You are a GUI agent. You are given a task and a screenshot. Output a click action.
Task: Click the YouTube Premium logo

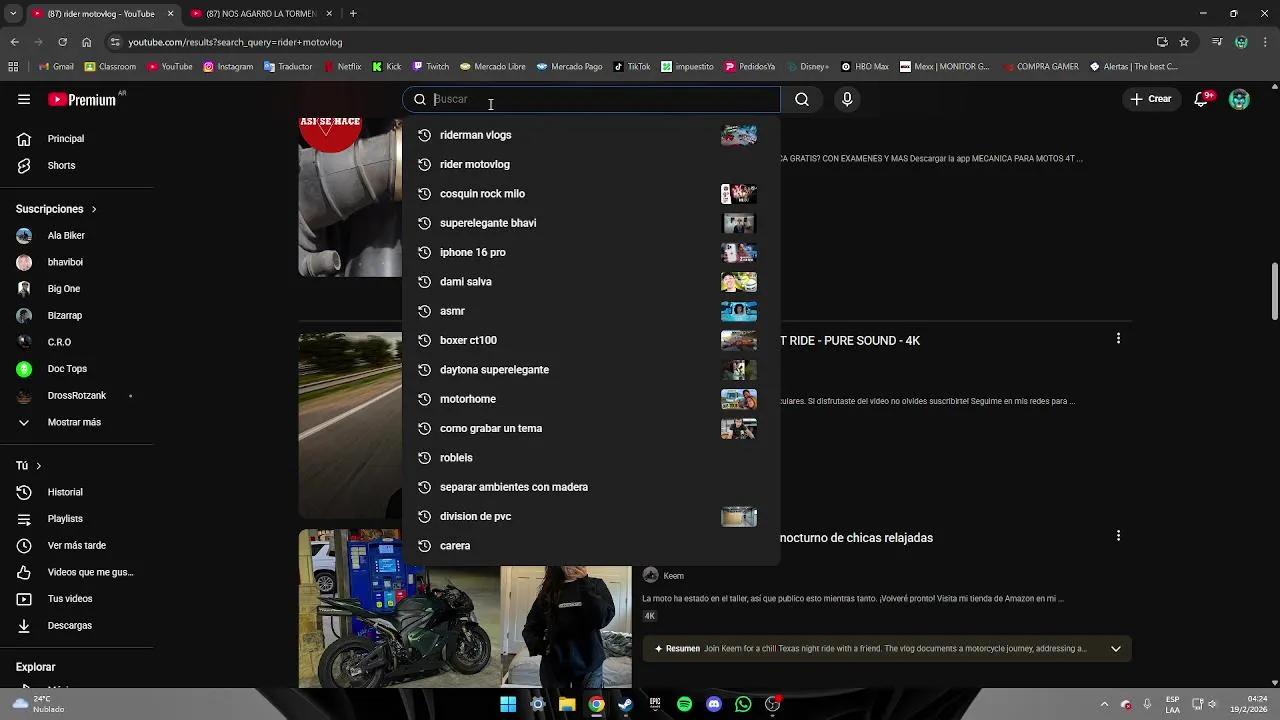tap(82, 100)
